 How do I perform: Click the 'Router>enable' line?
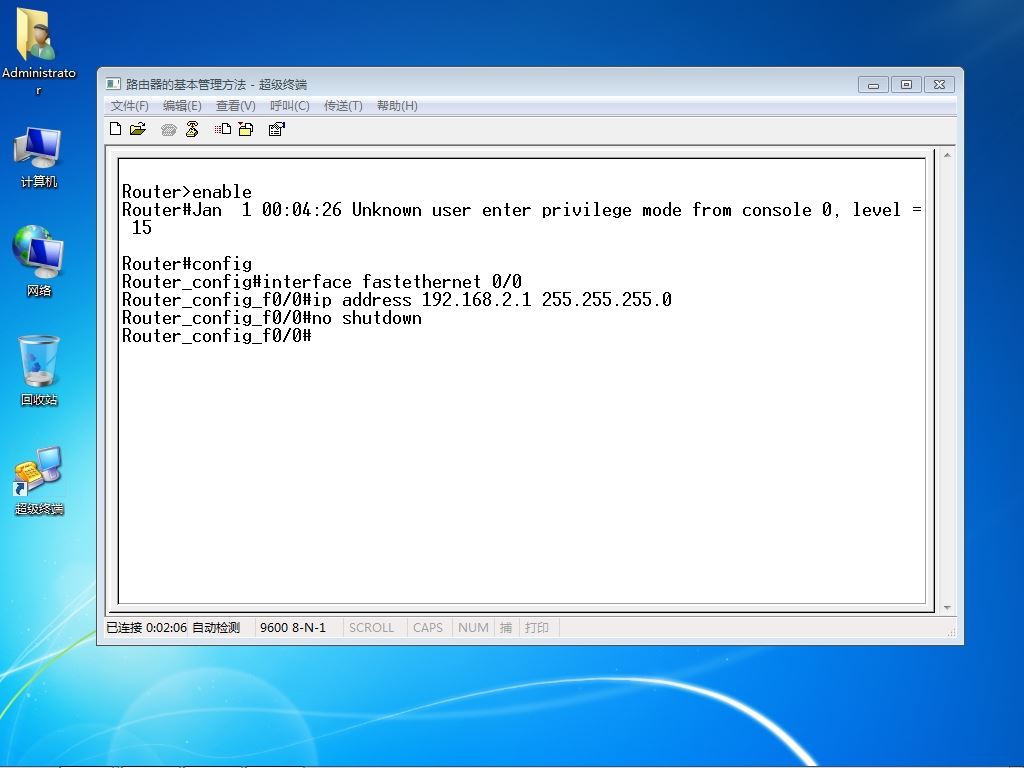tap(187, 192)
